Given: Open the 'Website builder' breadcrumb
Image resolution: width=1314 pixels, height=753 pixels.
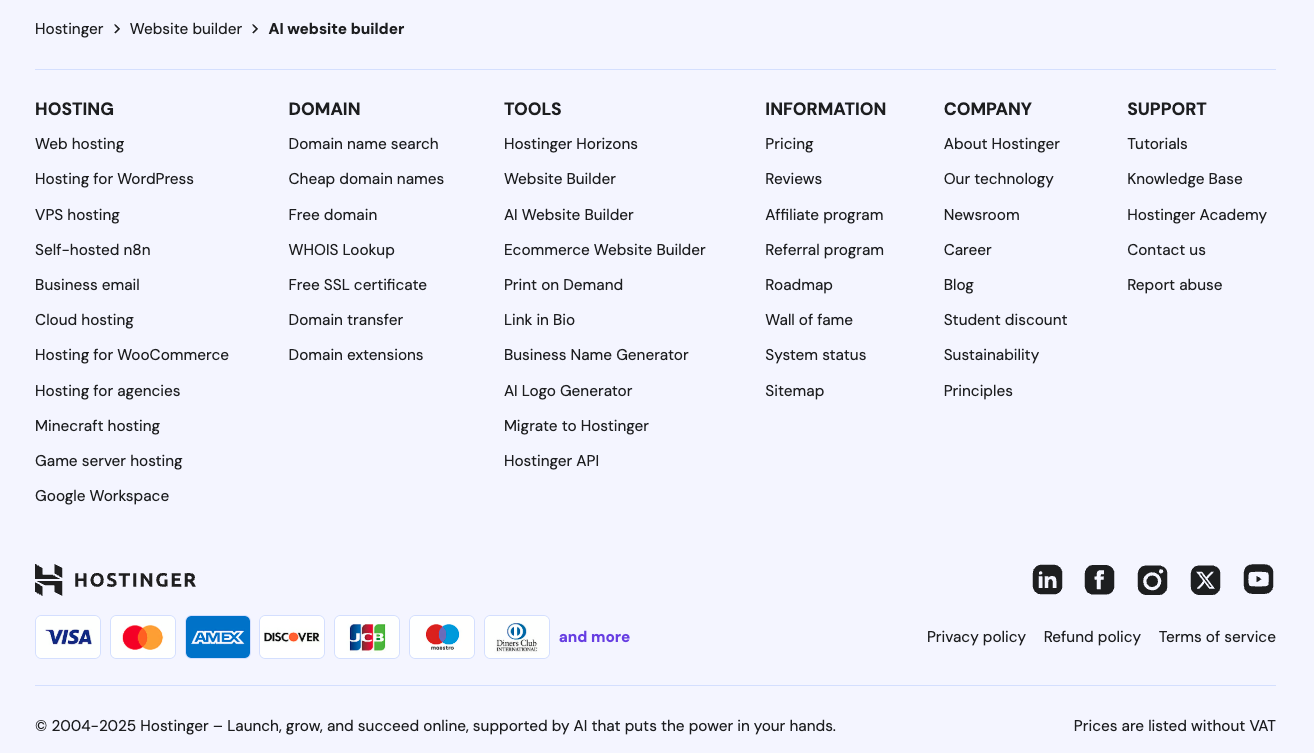Looking at the screenshot, I should [x=186, y=28].
